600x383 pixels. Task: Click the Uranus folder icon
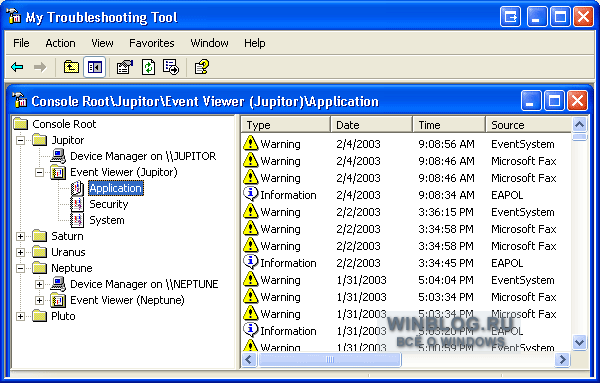(40, 252)
